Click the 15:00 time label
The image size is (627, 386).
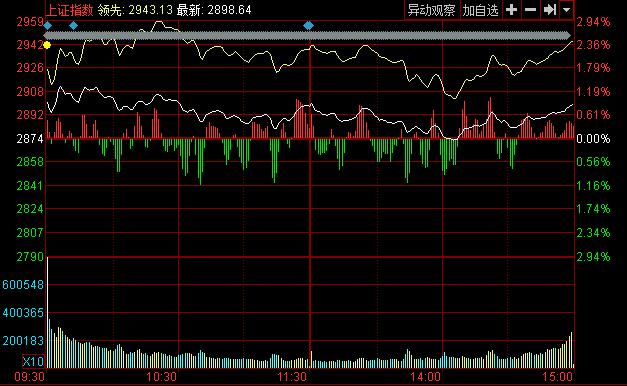557,377
